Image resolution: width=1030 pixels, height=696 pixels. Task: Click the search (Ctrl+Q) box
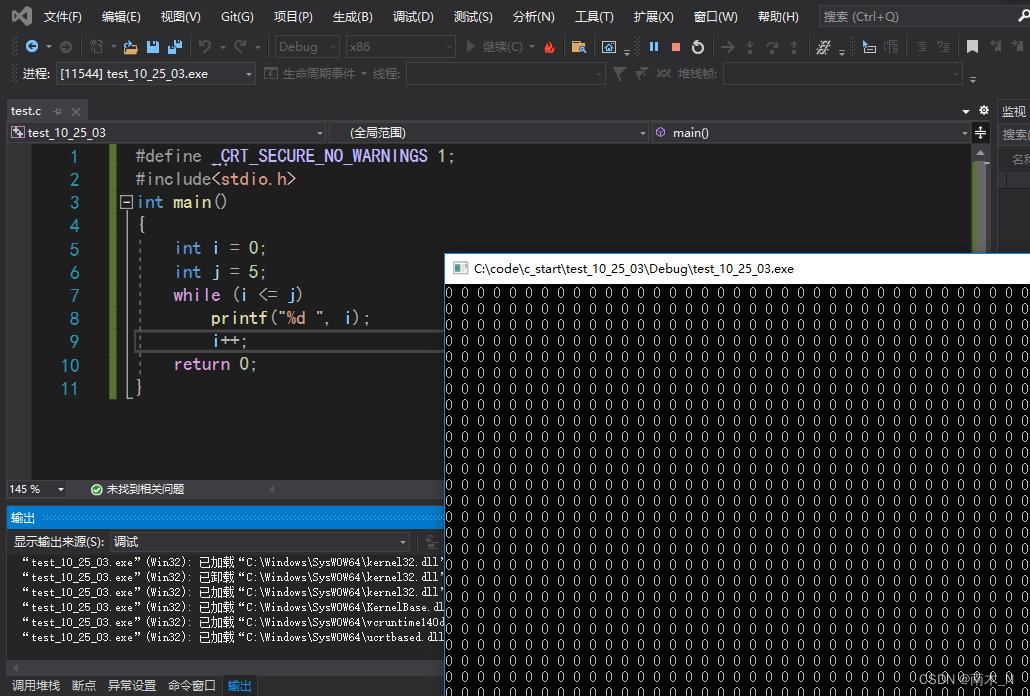(x=924, y=16)
